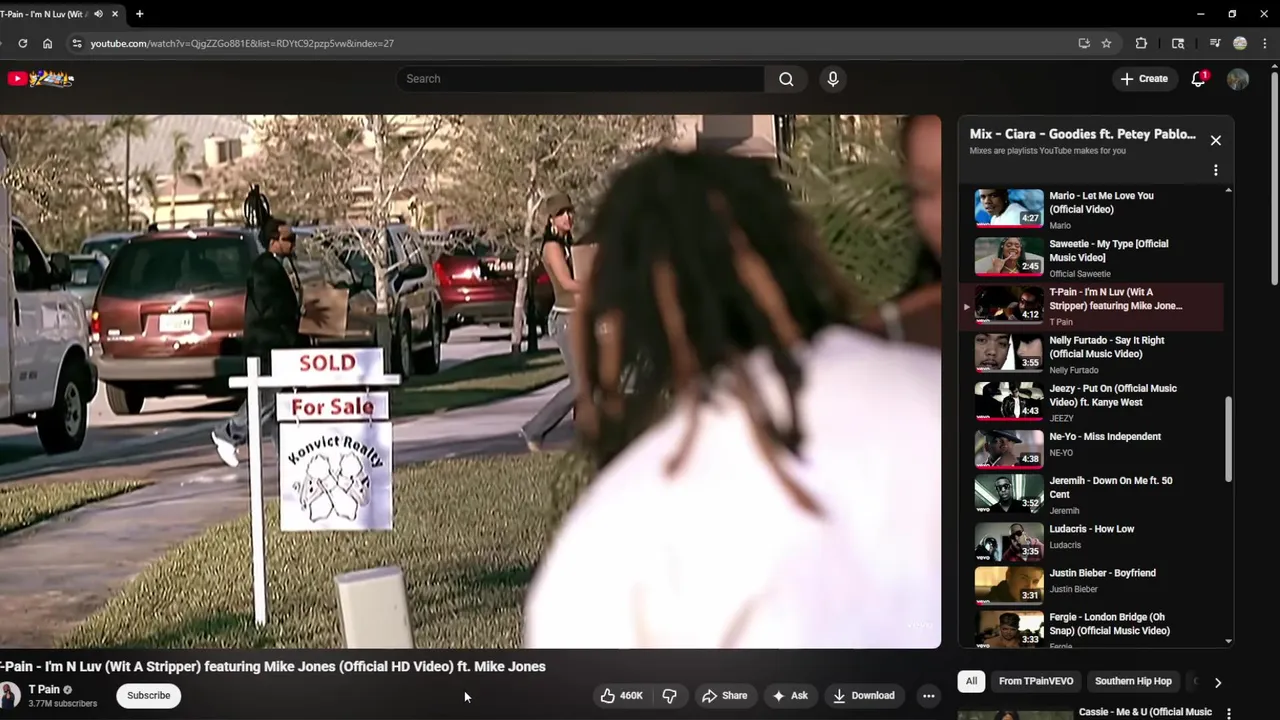Focus the YouTube Search field
The height and width of the screenshot is (720, 1280).
[580, 79]
